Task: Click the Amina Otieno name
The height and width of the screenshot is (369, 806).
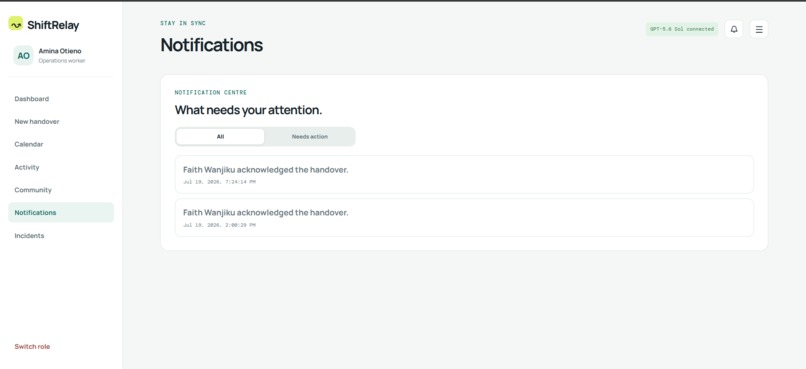Action: (x=60, y=51)
